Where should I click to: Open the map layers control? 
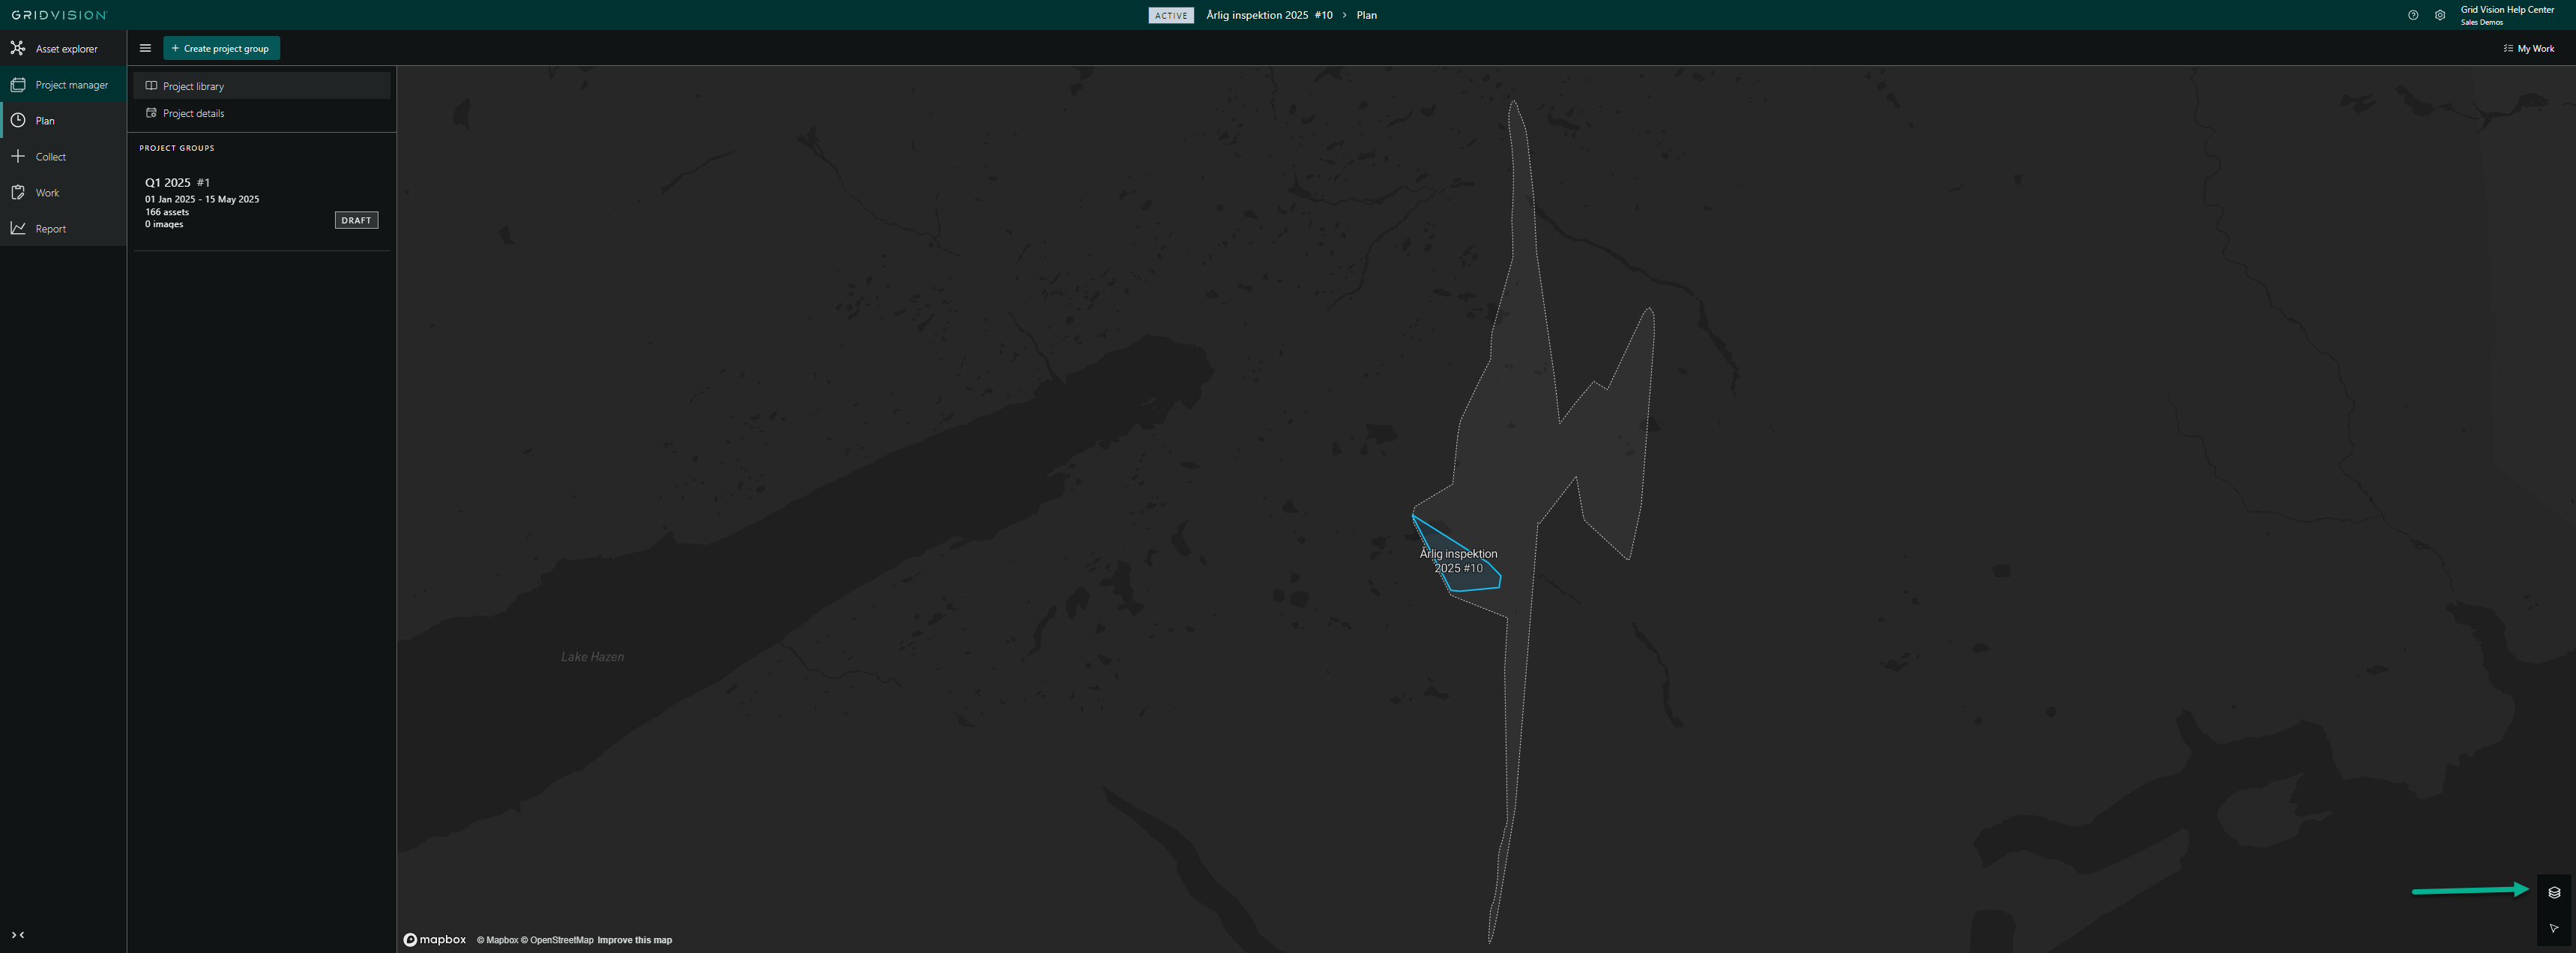coord(2553,892)
